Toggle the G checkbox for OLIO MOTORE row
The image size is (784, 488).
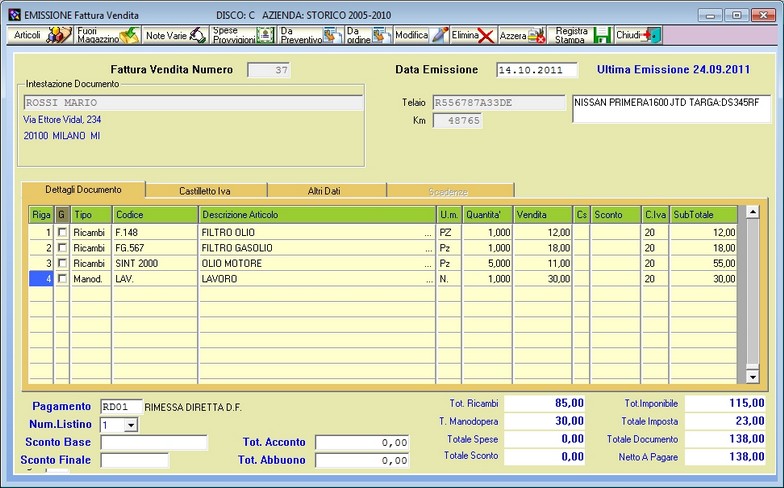(62, 263)
